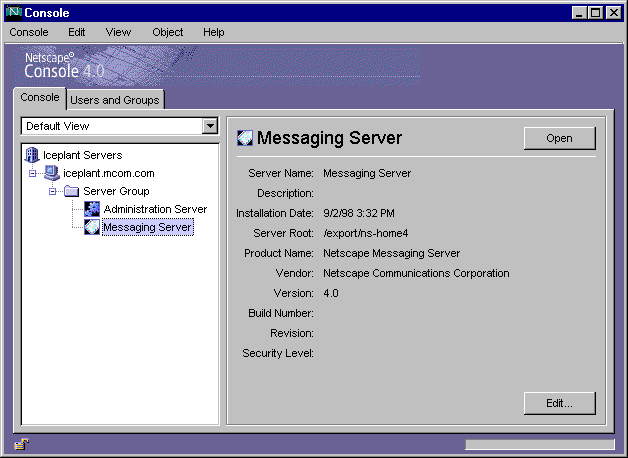Viewport: 628px width, 458px height.
Task: Click the Iceplant Servers building icon
Action: [32, 155]
